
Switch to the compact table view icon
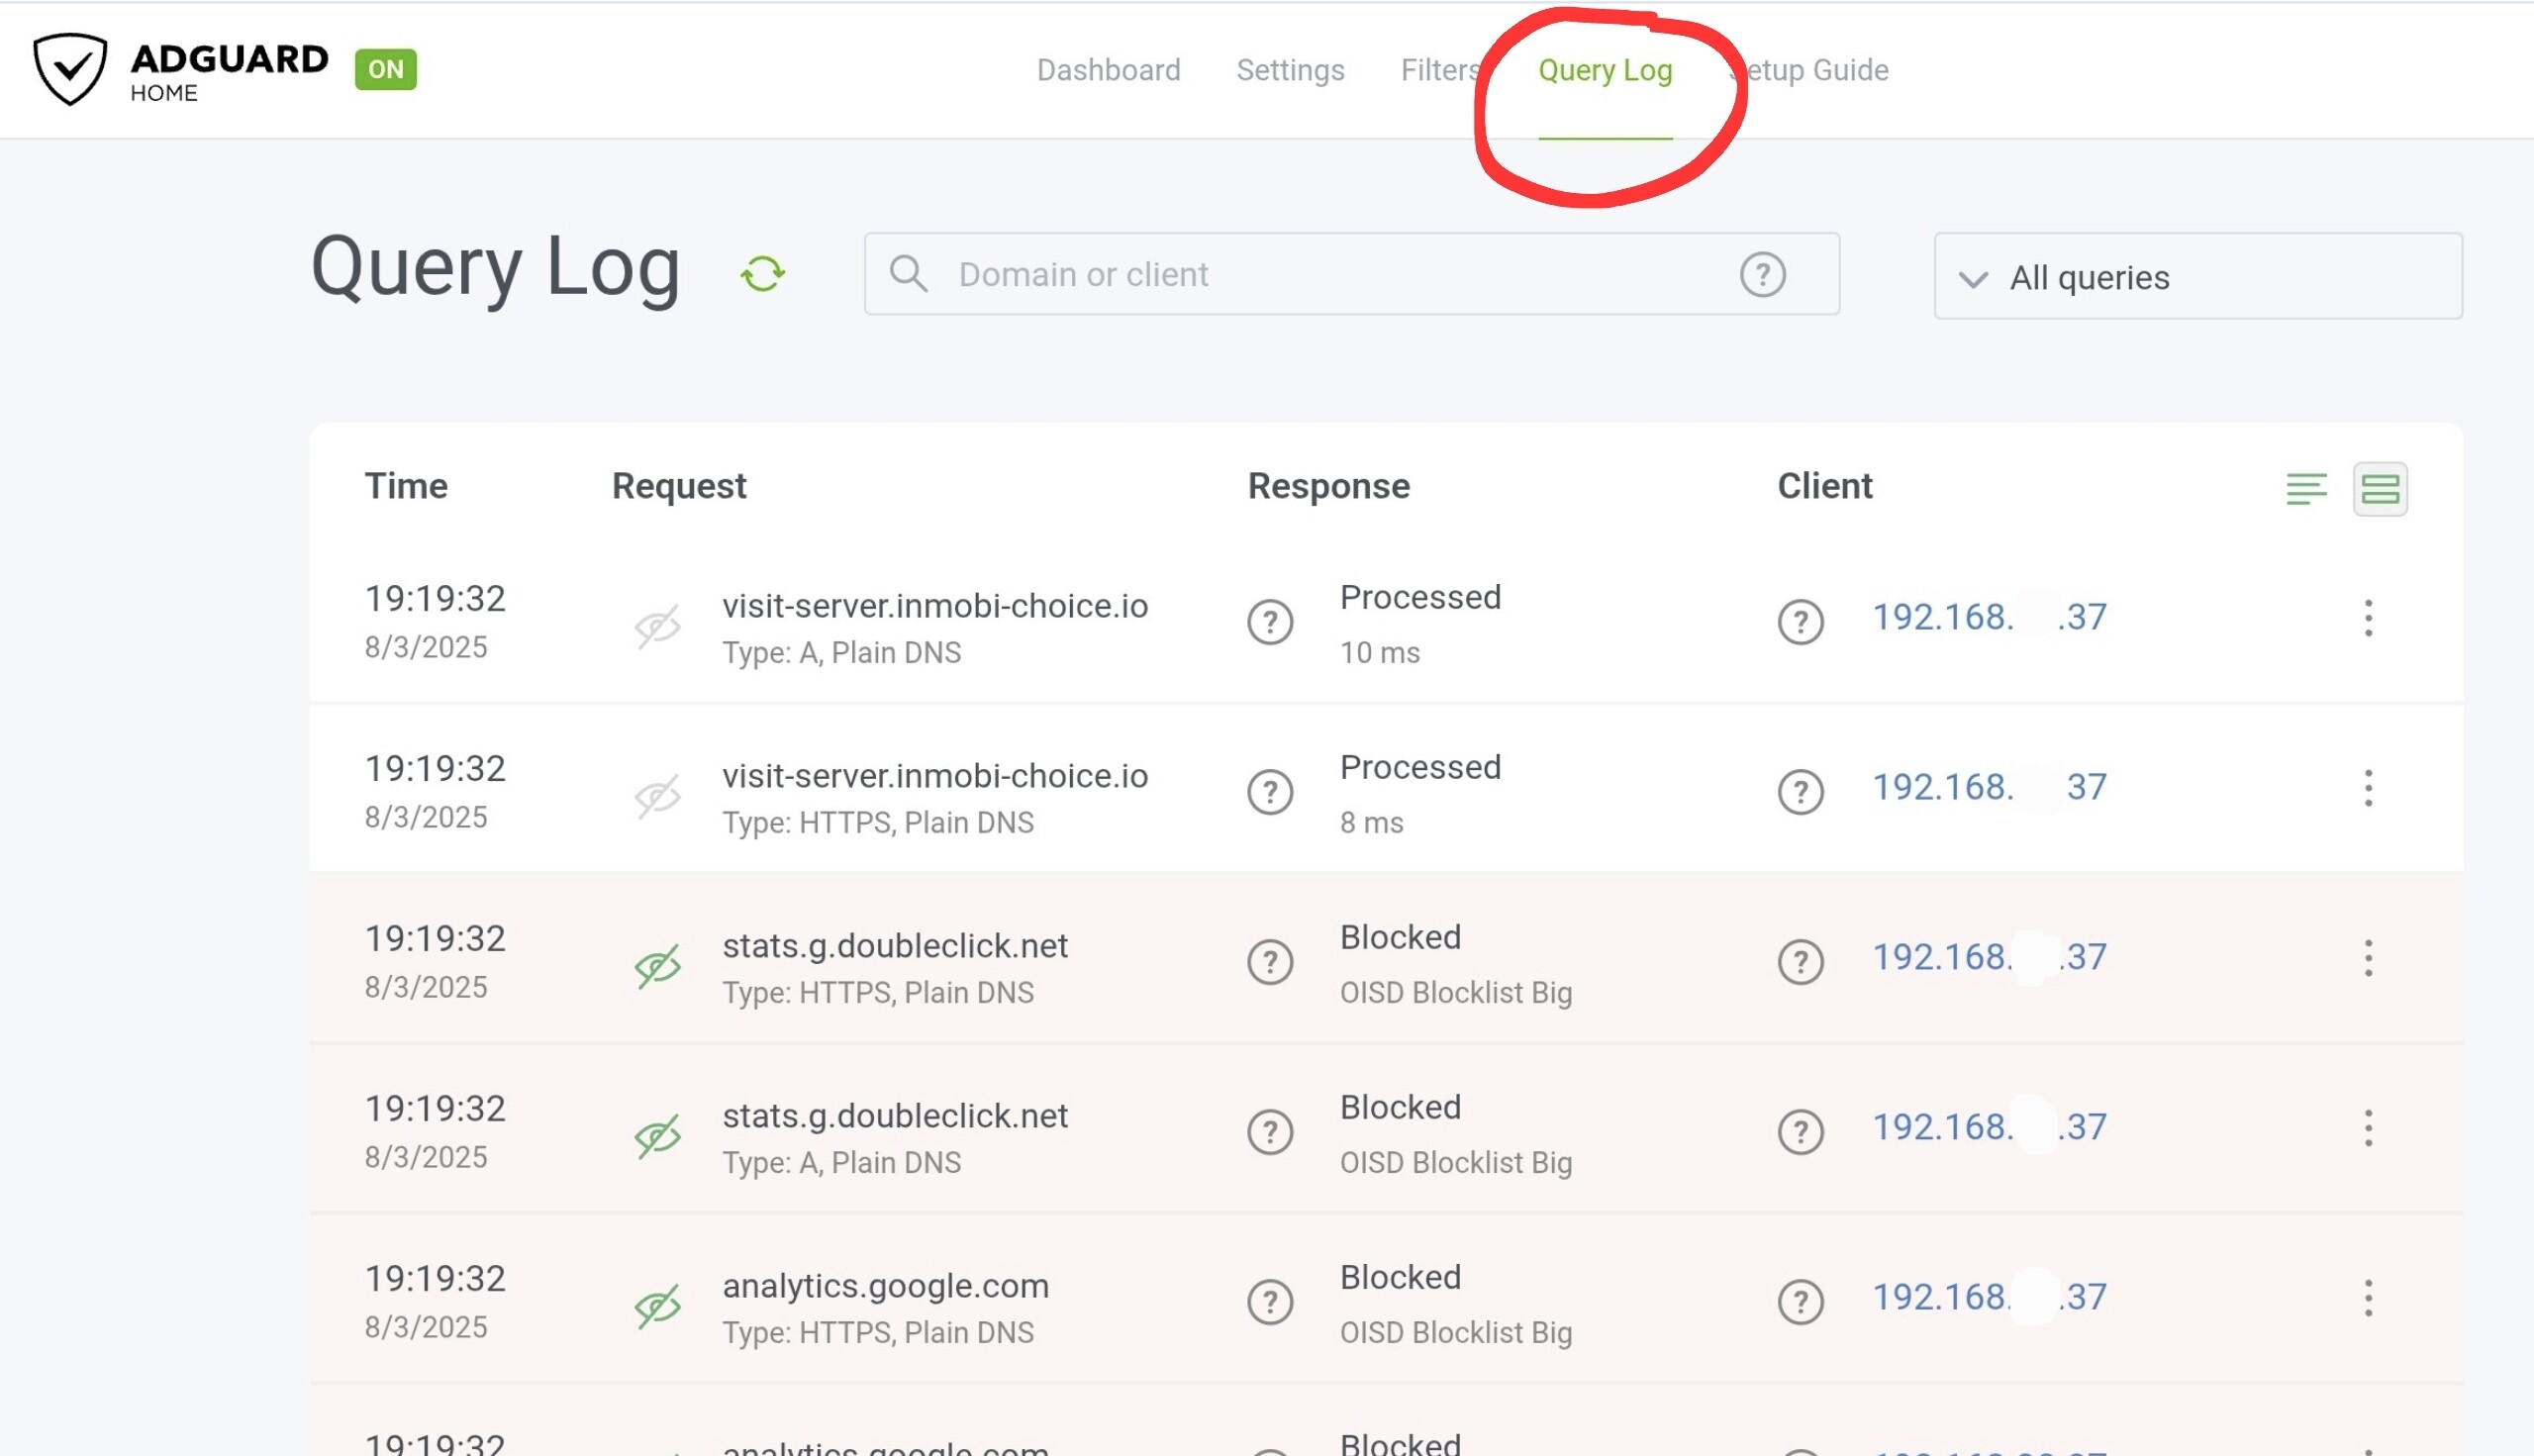(x=2306, y=489)
